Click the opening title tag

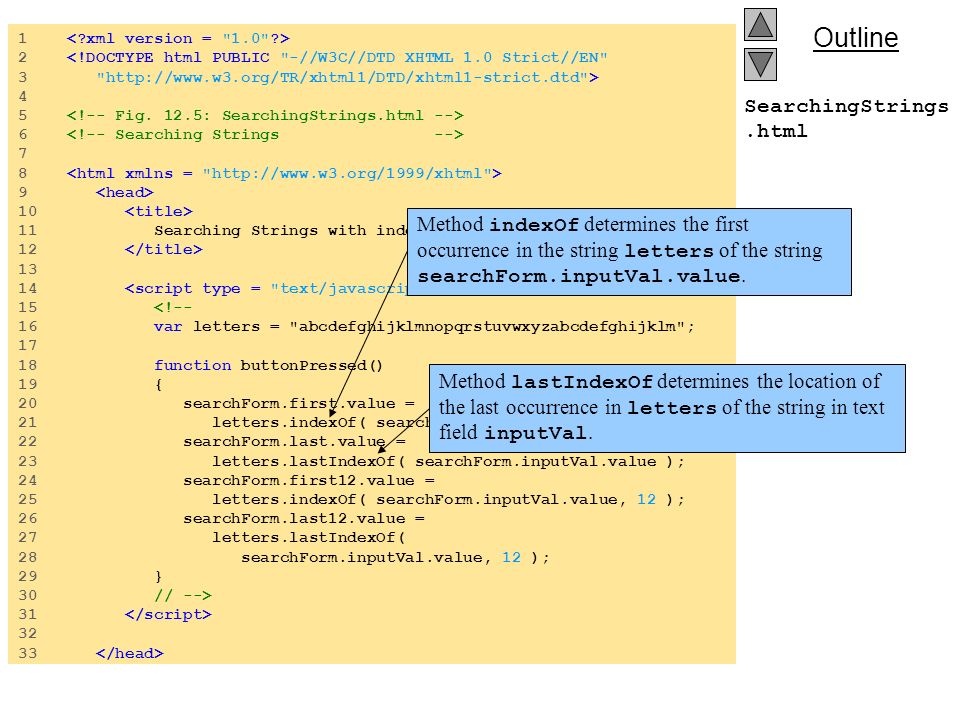(159, 211)
